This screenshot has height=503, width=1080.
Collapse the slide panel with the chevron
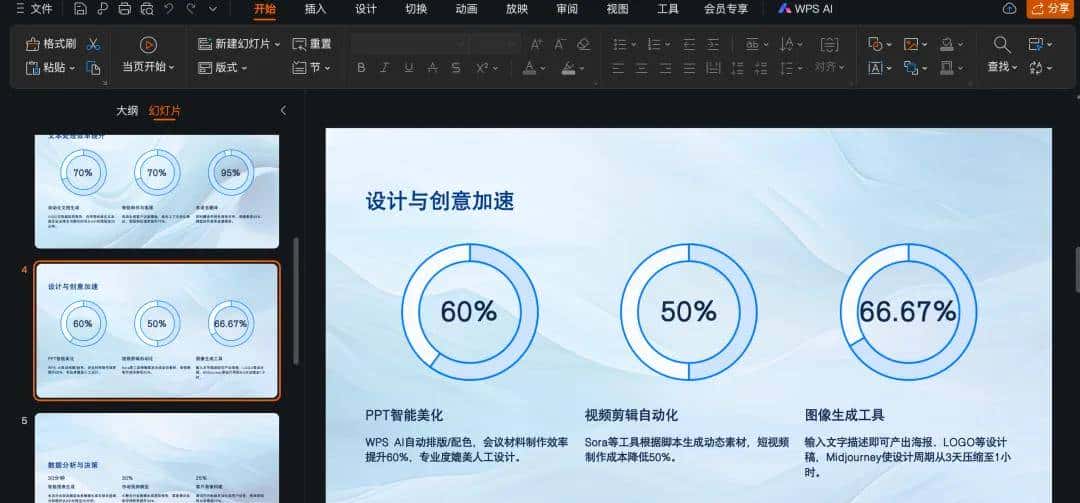[282, 110]
